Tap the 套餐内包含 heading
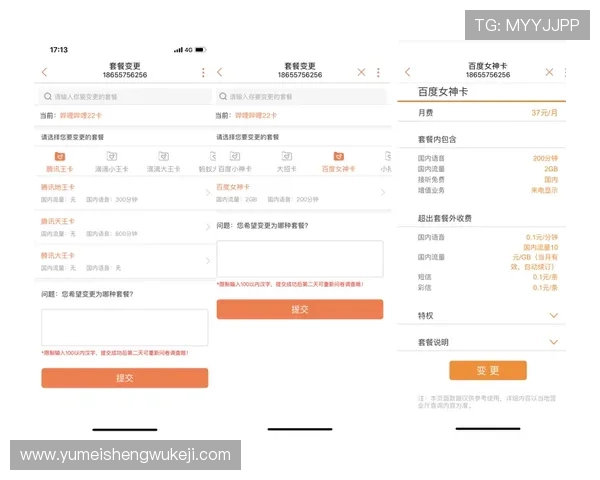Image resolution: width=600 pixels, height=480 pixels. pyautogui.click(x=437, y=139)
